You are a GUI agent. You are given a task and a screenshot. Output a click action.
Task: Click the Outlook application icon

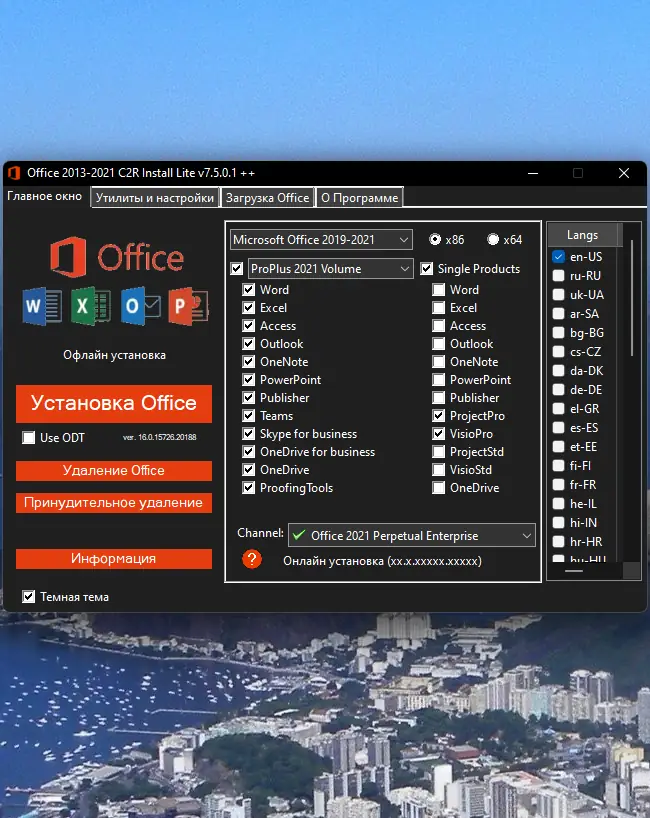point(140,306)
